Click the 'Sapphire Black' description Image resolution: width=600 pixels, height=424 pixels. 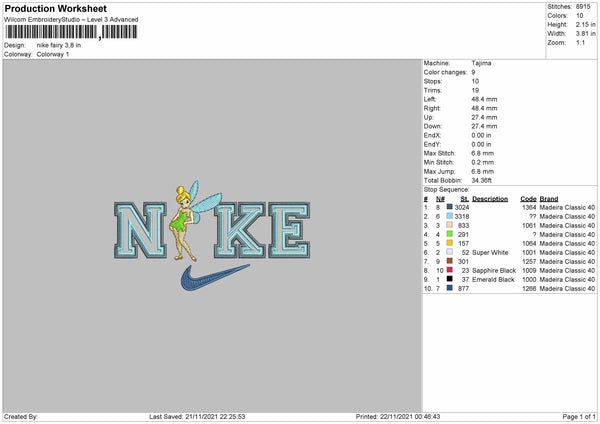[494, 271]
